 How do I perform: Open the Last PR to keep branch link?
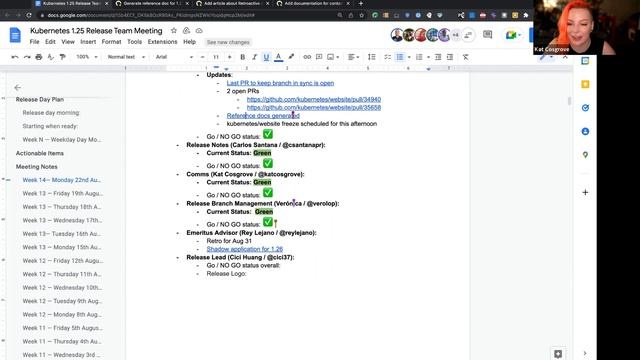[x=280, y=83]
